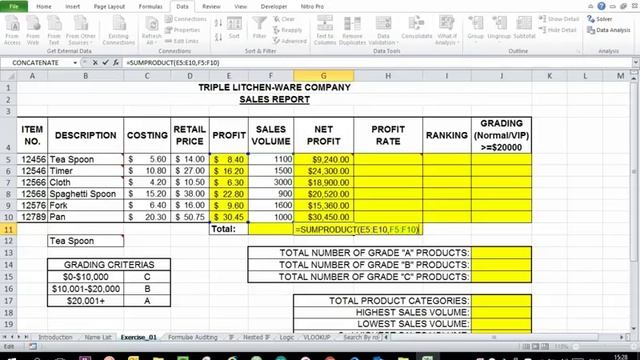This screenshot has height=360, width=640.
Task: Switch to the Page Layout tab
Action: click(x=109, y=7)
